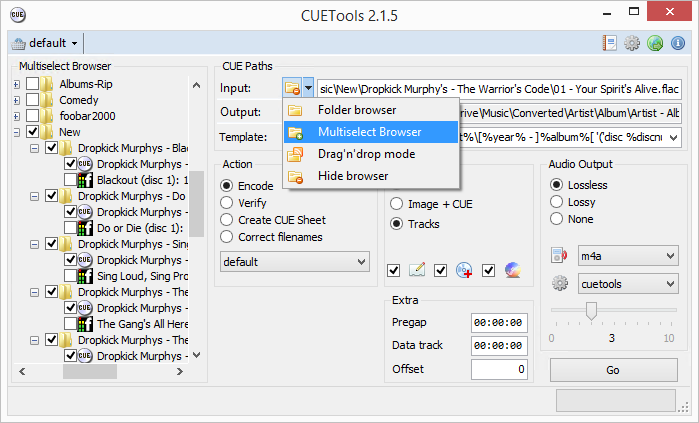Click the Offset value field
Screen dimensions: 699x423
tap(499, 369)
